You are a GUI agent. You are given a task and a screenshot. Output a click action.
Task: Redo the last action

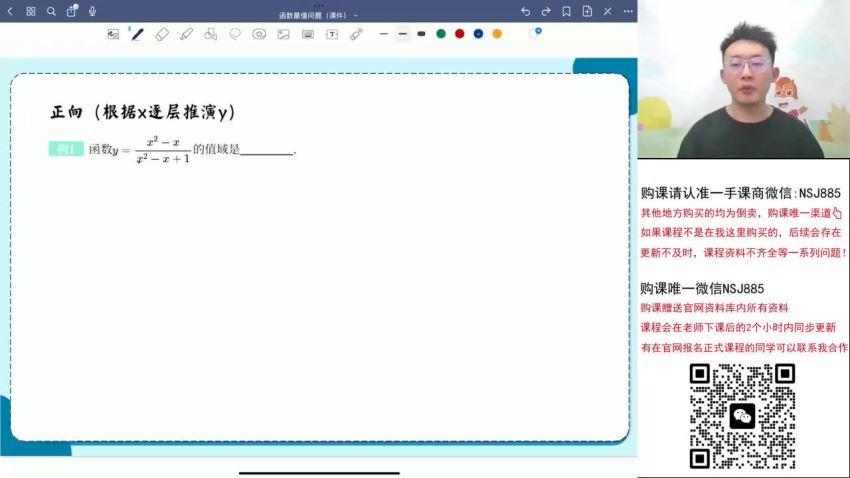pos(546,11)
